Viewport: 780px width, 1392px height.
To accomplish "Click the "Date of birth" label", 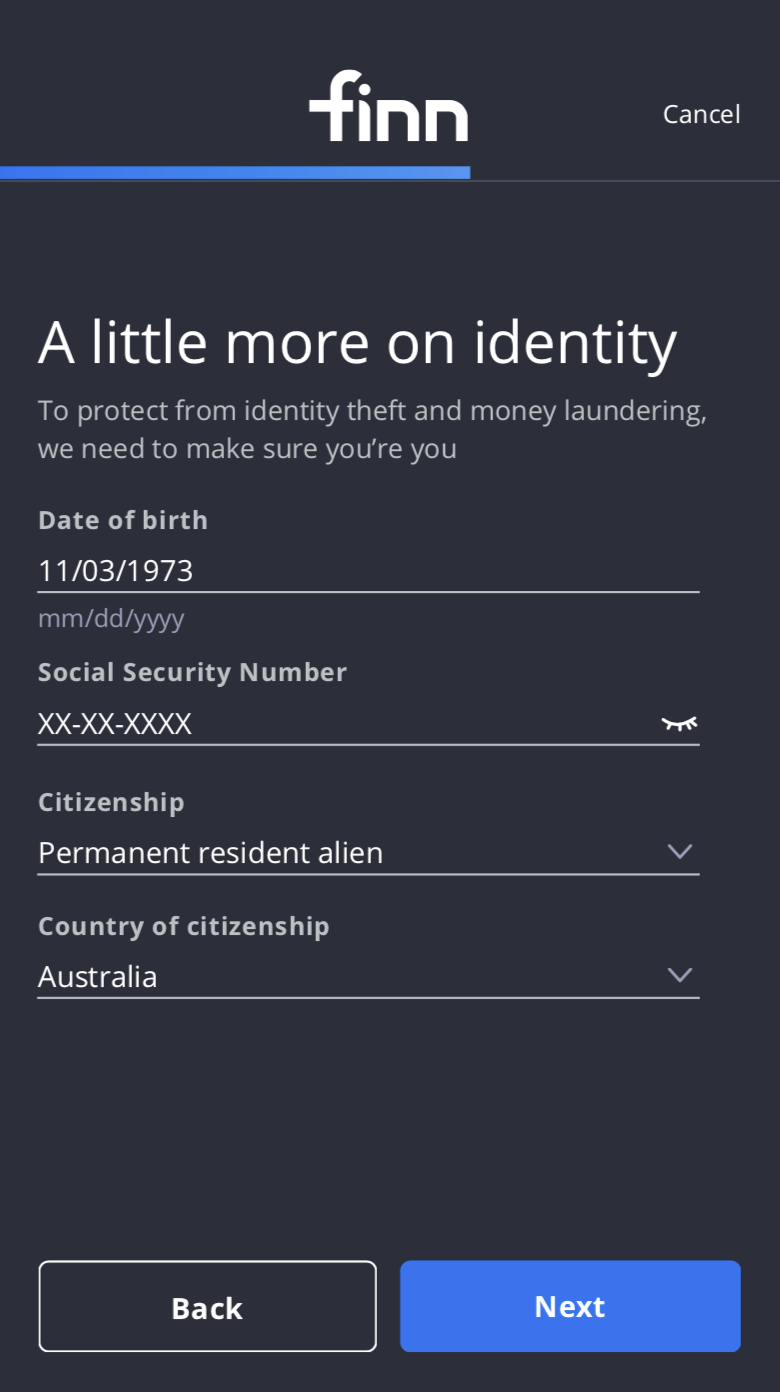I will (x=123, y=520).
